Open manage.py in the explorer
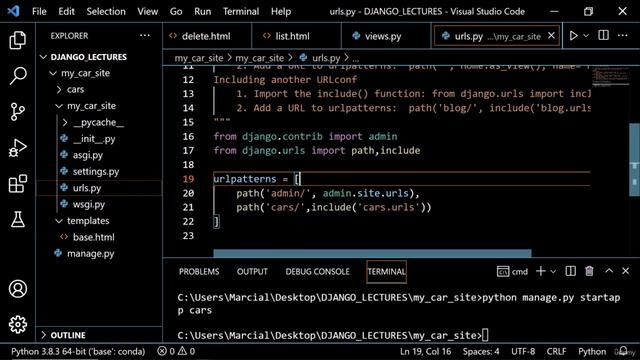 point(91,253)
